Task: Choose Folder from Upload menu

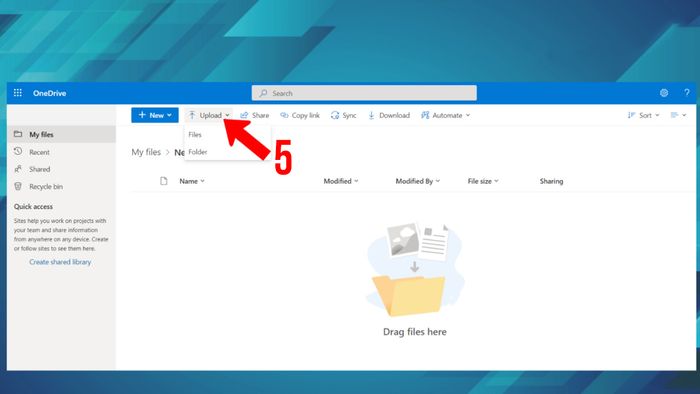Action: coord(198,152)
